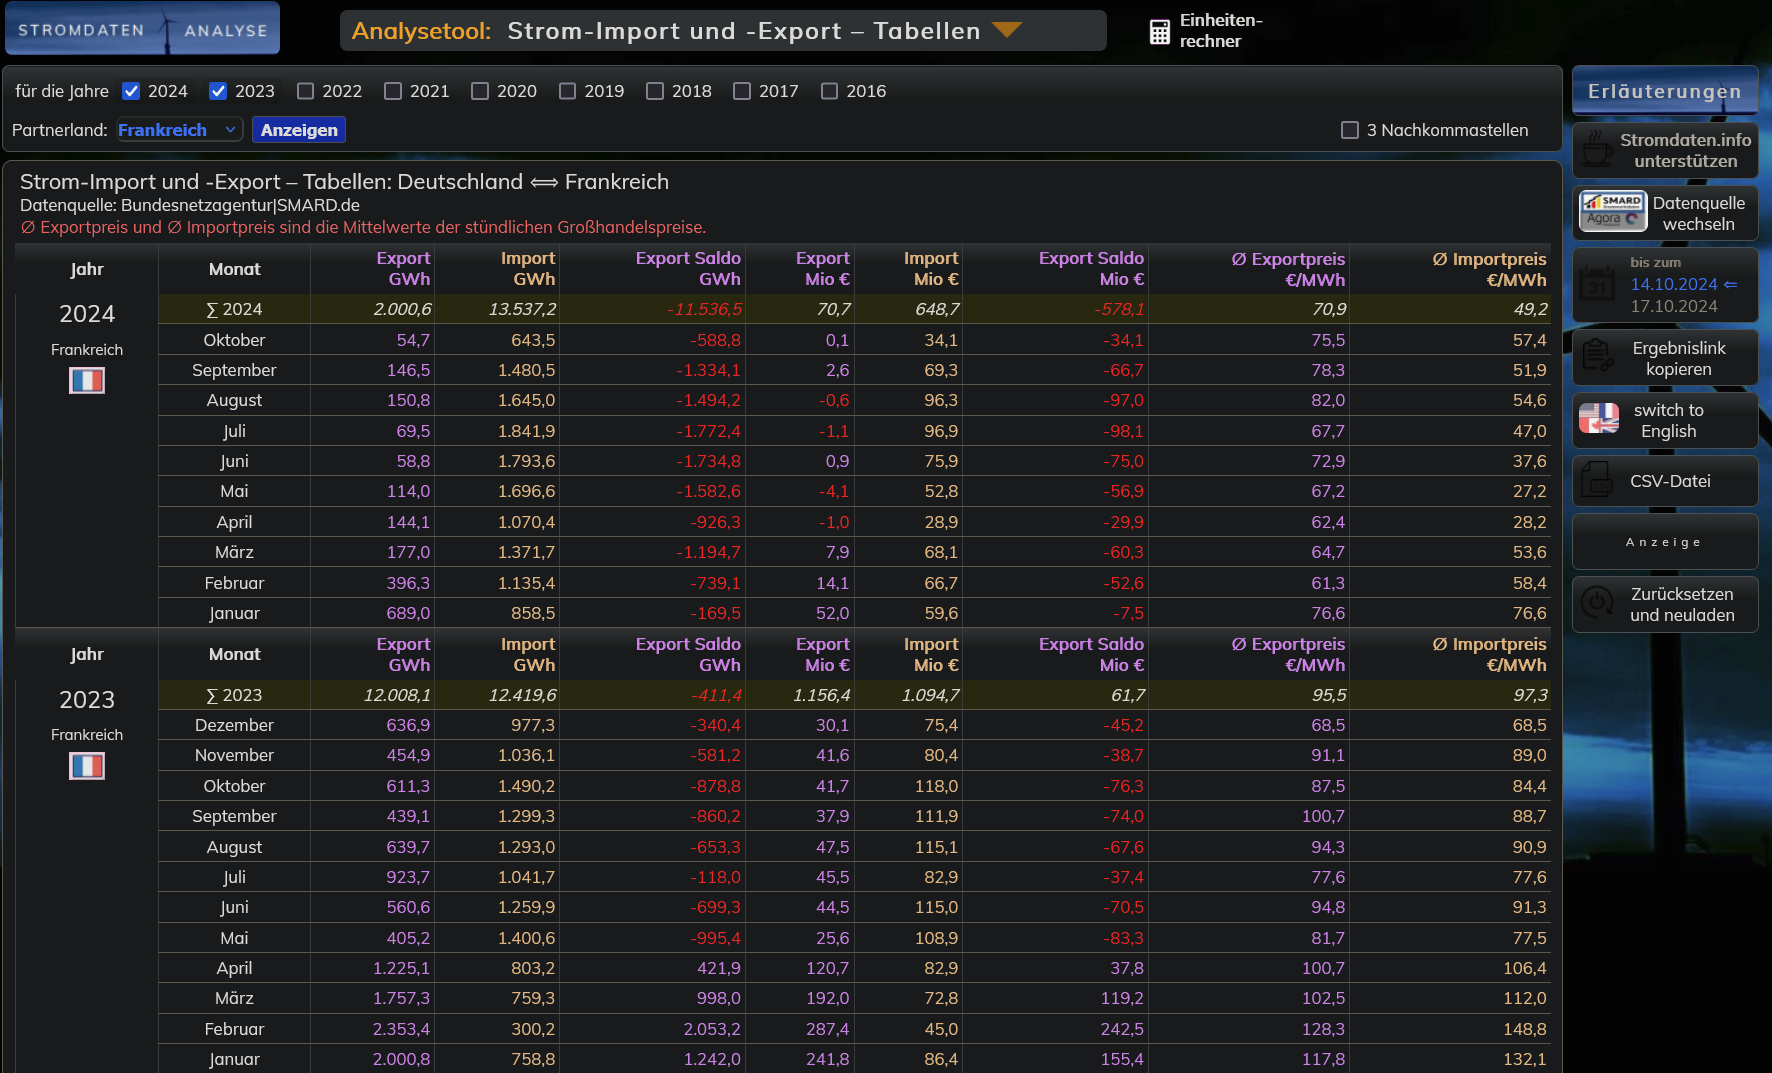
Task: Enable the 2021 year checkbox
Action: [393, 91]
